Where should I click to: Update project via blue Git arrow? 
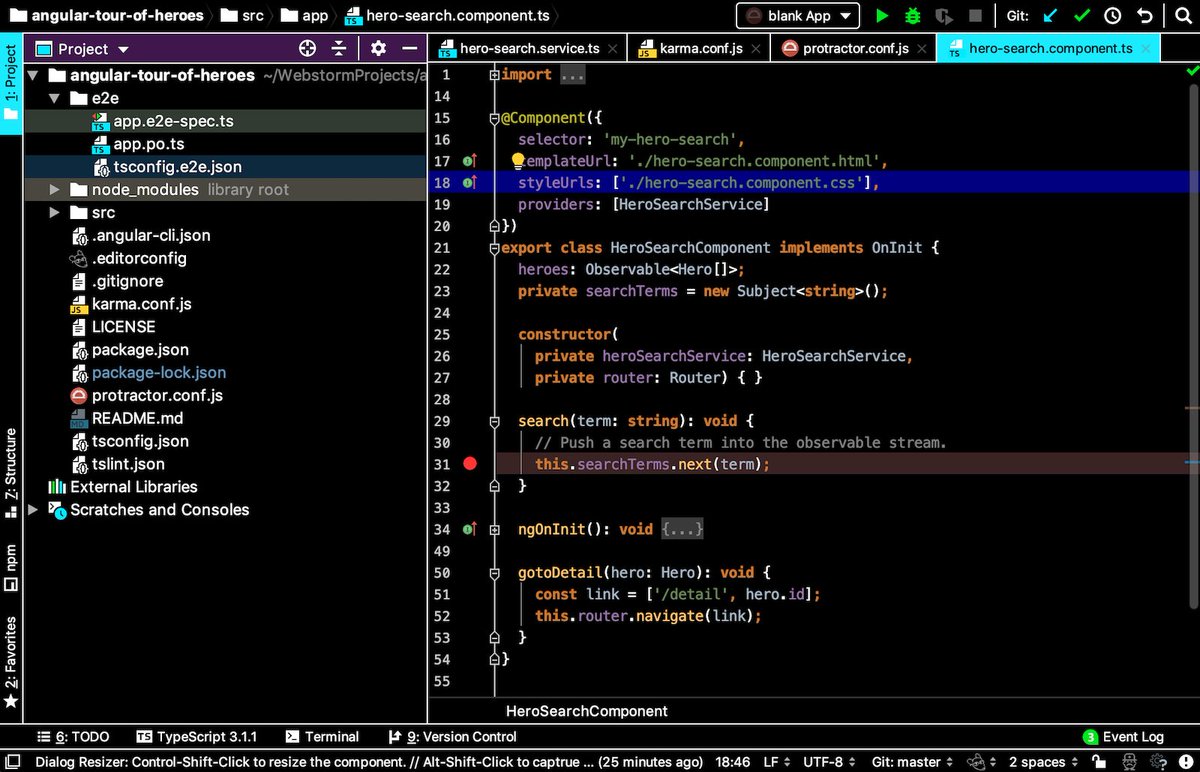coord(1049,16)
